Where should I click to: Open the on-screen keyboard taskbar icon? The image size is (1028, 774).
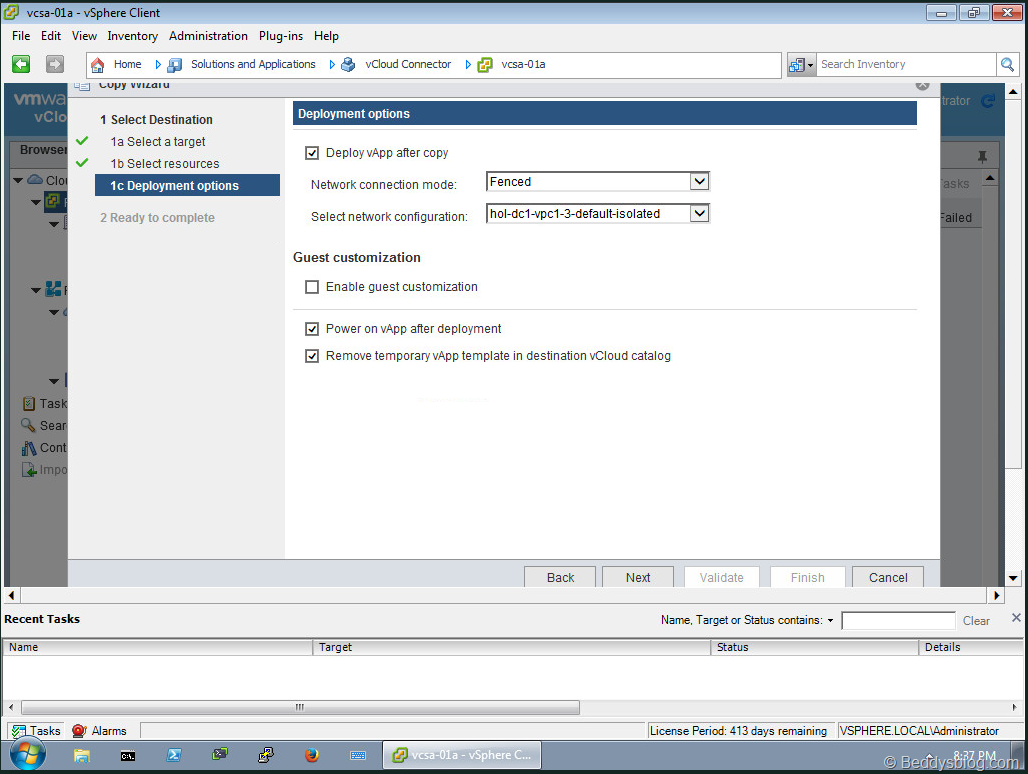click(x=358, y=756)
